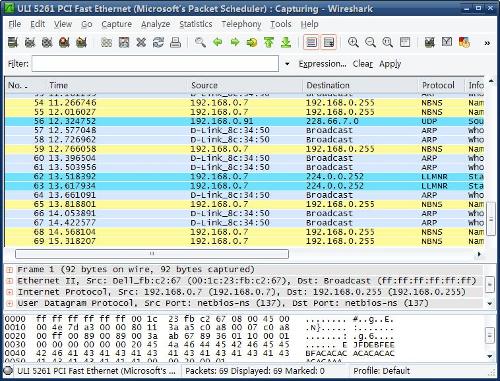
Task: Open the Statistics menu
Action: tap(196, 24)
